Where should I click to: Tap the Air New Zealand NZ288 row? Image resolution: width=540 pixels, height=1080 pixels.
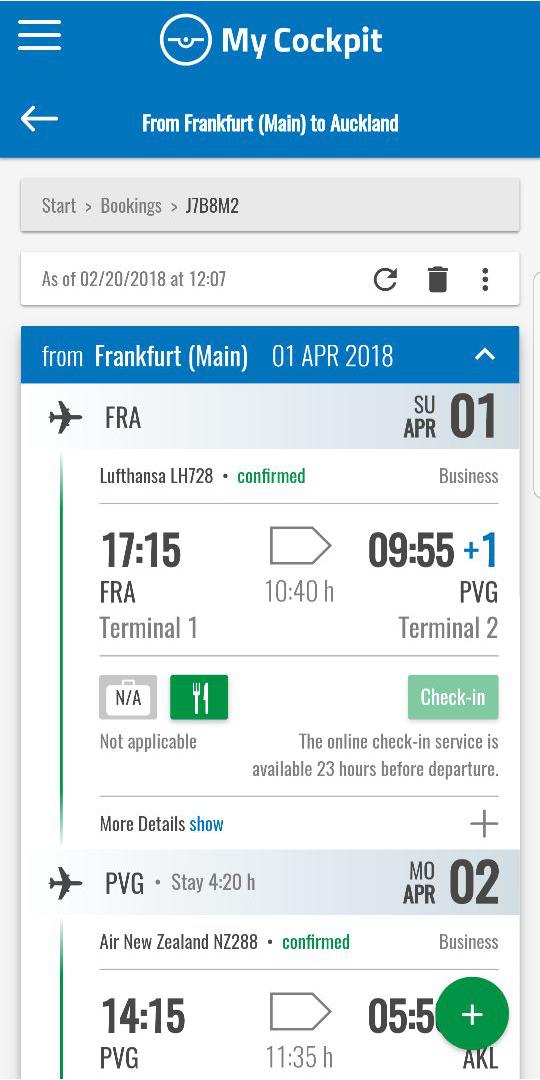pos(299,942)
